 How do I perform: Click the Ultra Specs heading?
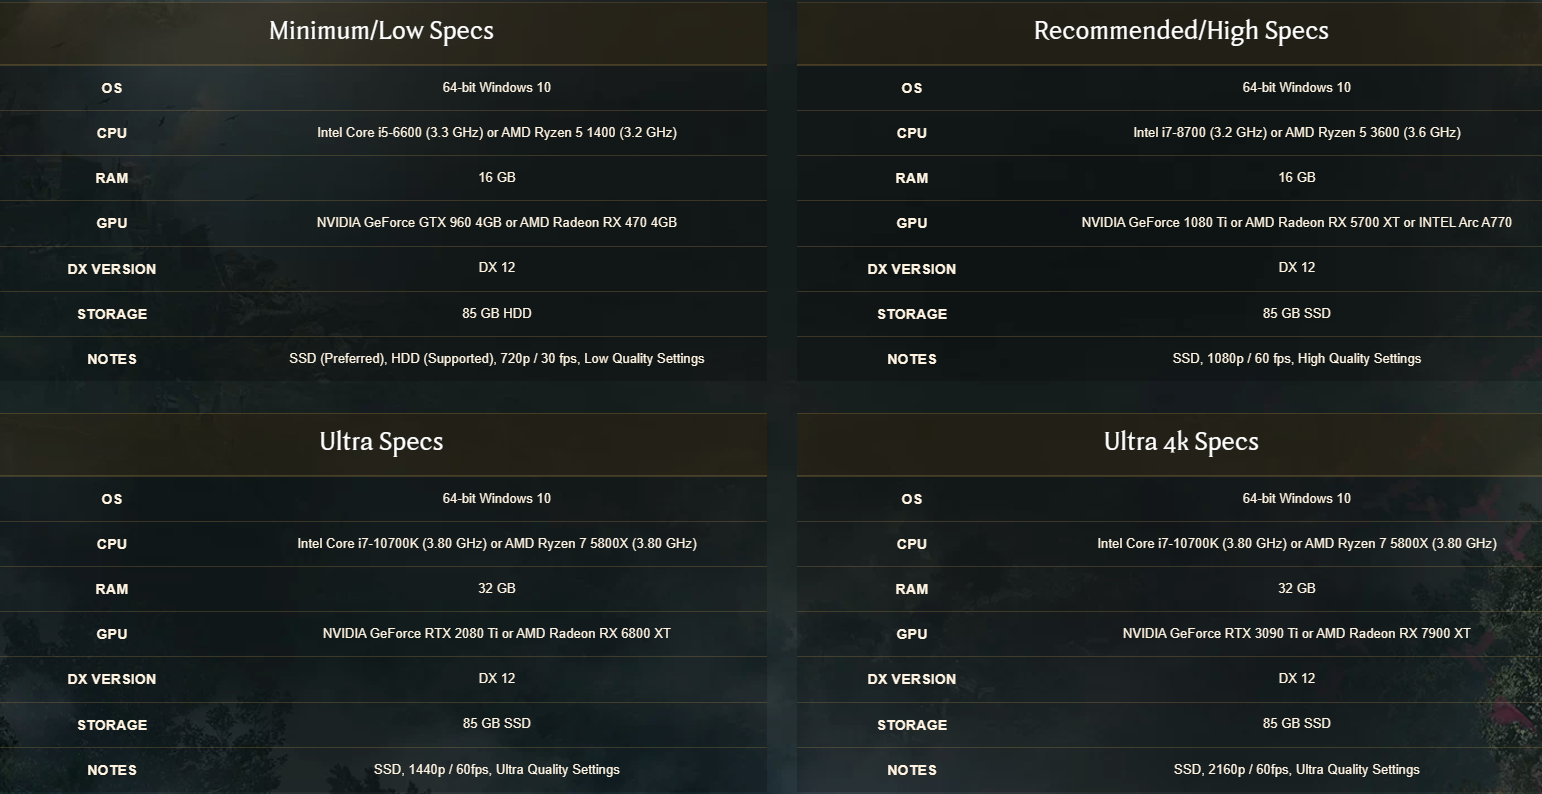click(381, 442)
